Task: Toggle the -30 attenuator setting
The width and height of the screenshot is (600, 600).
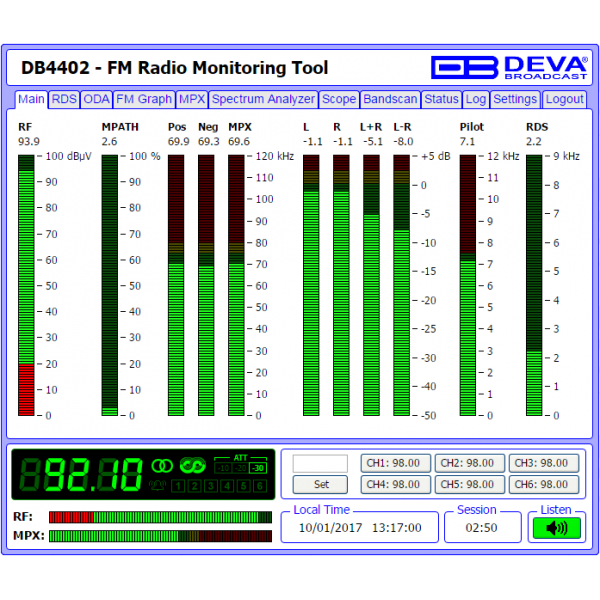Action: point(258,468)
